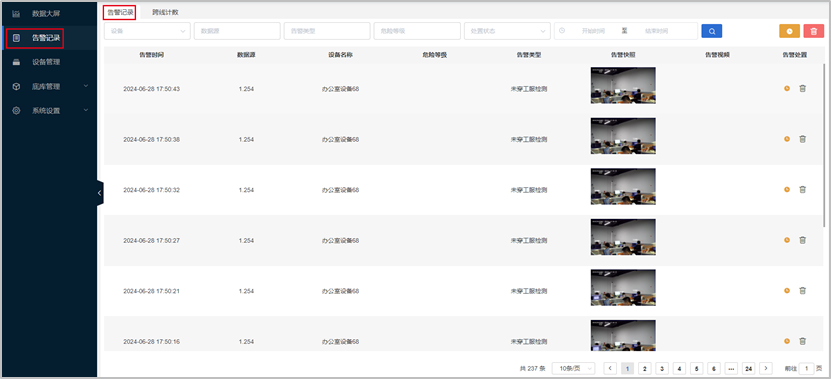Go to page 2
Image resolution: width=831 pixels, height=379 pixels.
(x=644, y=368)
